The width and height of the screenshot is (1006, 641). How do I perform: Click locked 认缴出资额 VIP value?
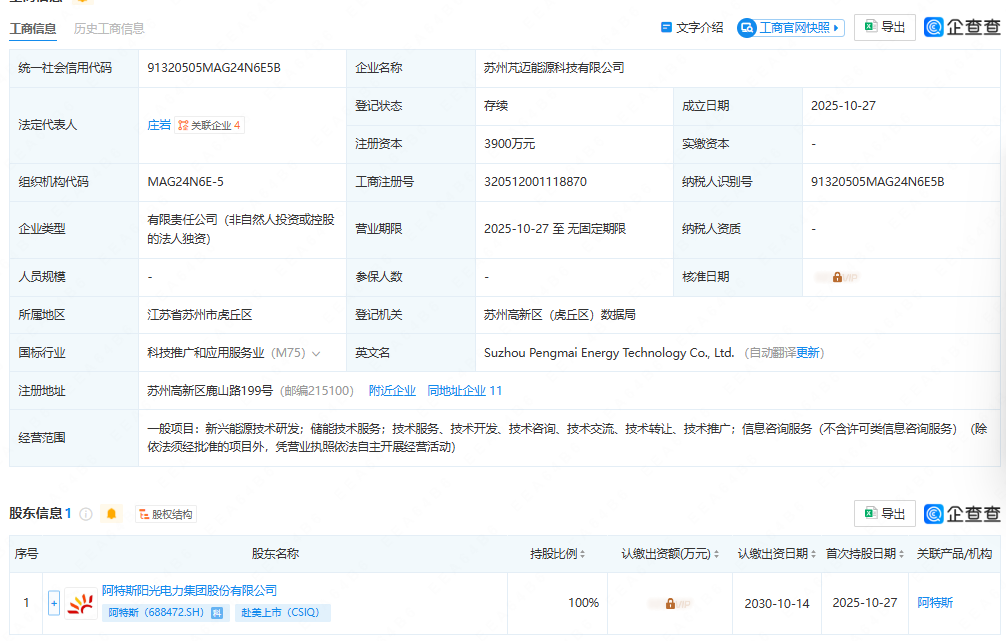669,603
